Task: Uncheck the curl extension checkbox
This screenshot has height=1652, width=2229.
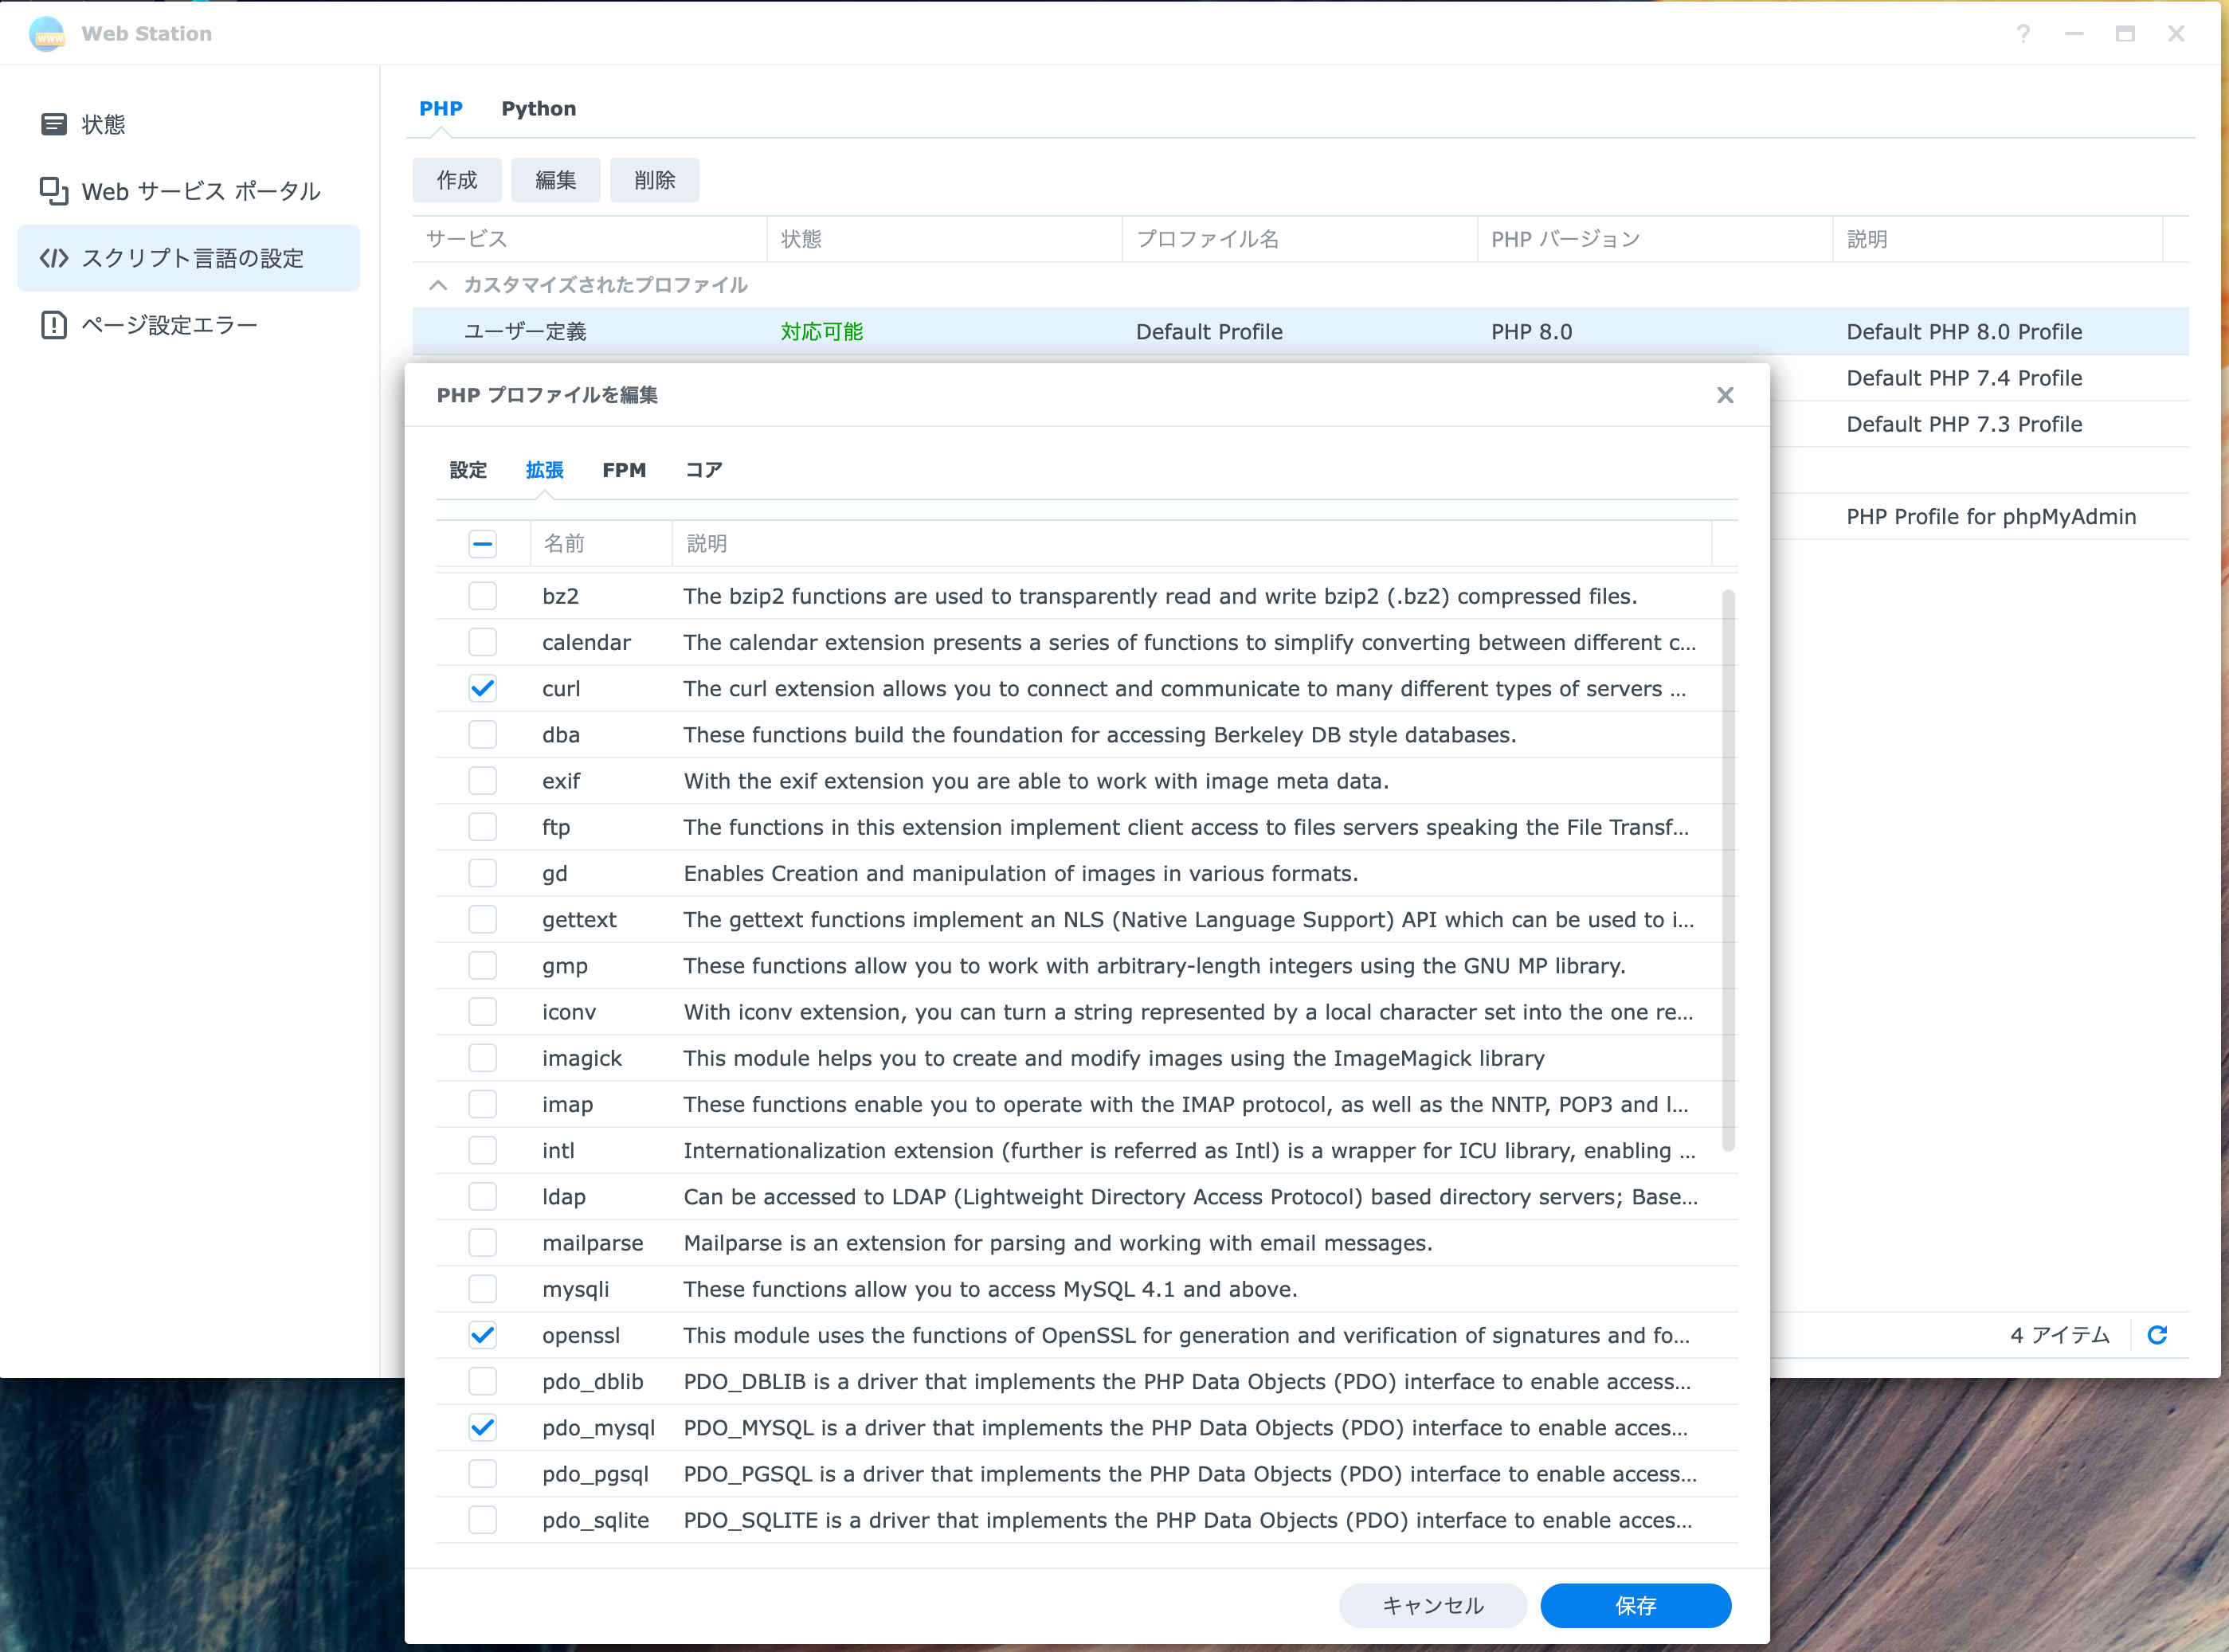Action: point(482,688)
